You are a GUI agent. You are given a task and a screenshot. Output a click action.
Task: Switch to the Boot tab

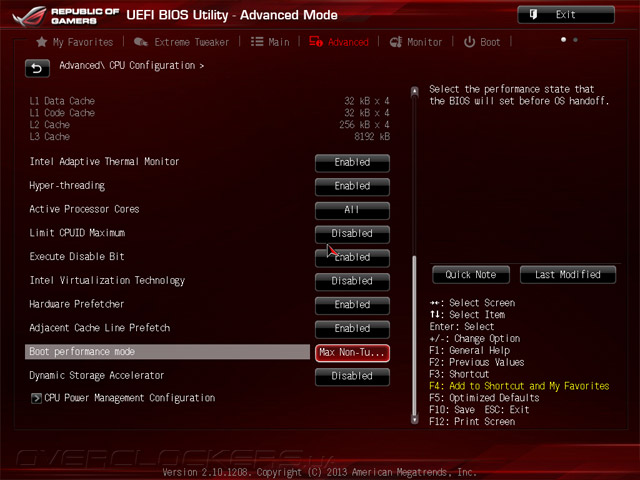[x=482, y=42]
